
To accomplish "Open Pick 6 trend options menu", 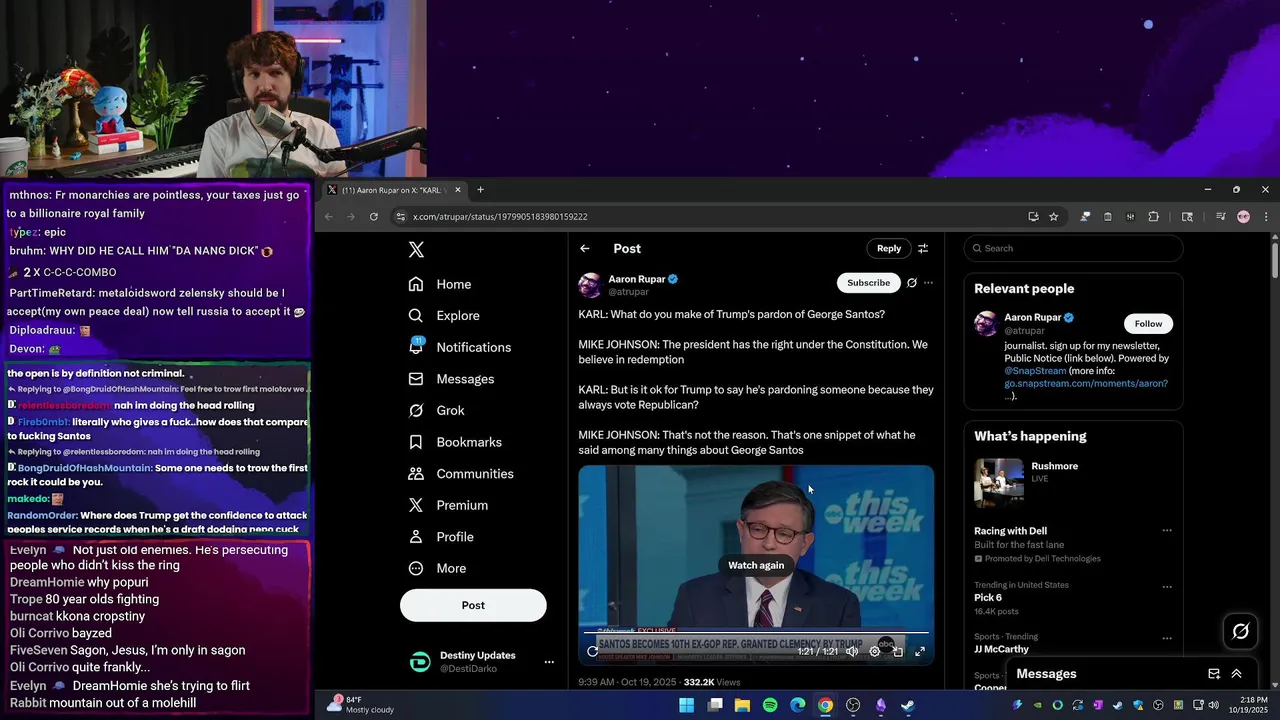I will pyautogui.click(x=1166, y=587).
